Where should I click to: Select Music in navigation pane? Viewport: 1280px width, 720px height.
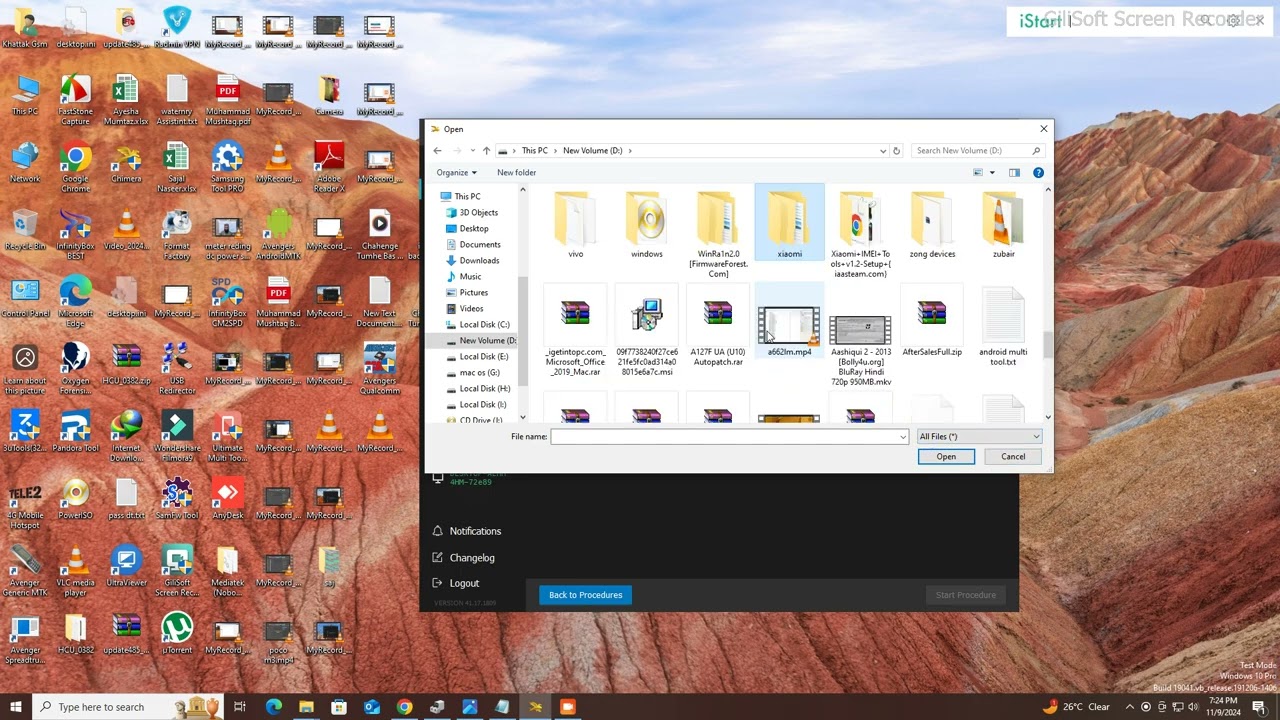[470, 277]
